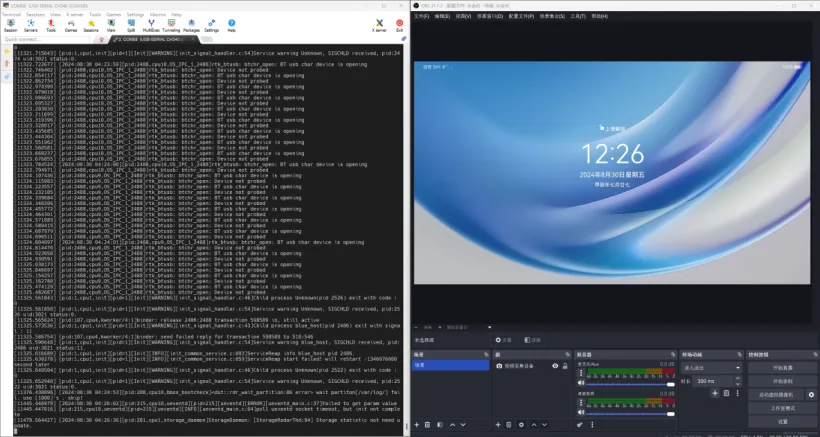The height and width of the screenshot is (437, 820).
Task: Increase transition duration with stepper arrow
Action: click(738, 379)
